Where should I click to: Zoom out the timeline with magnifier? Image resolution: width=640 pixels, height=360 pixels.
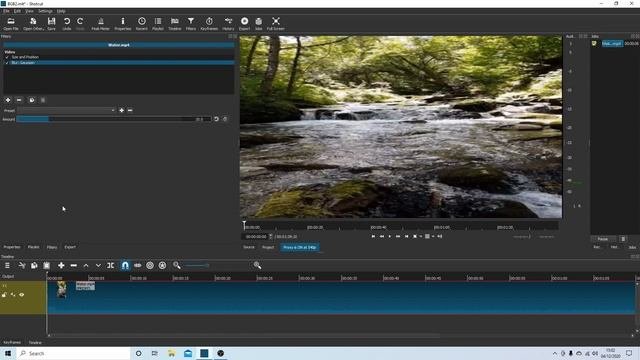[177, 265]
